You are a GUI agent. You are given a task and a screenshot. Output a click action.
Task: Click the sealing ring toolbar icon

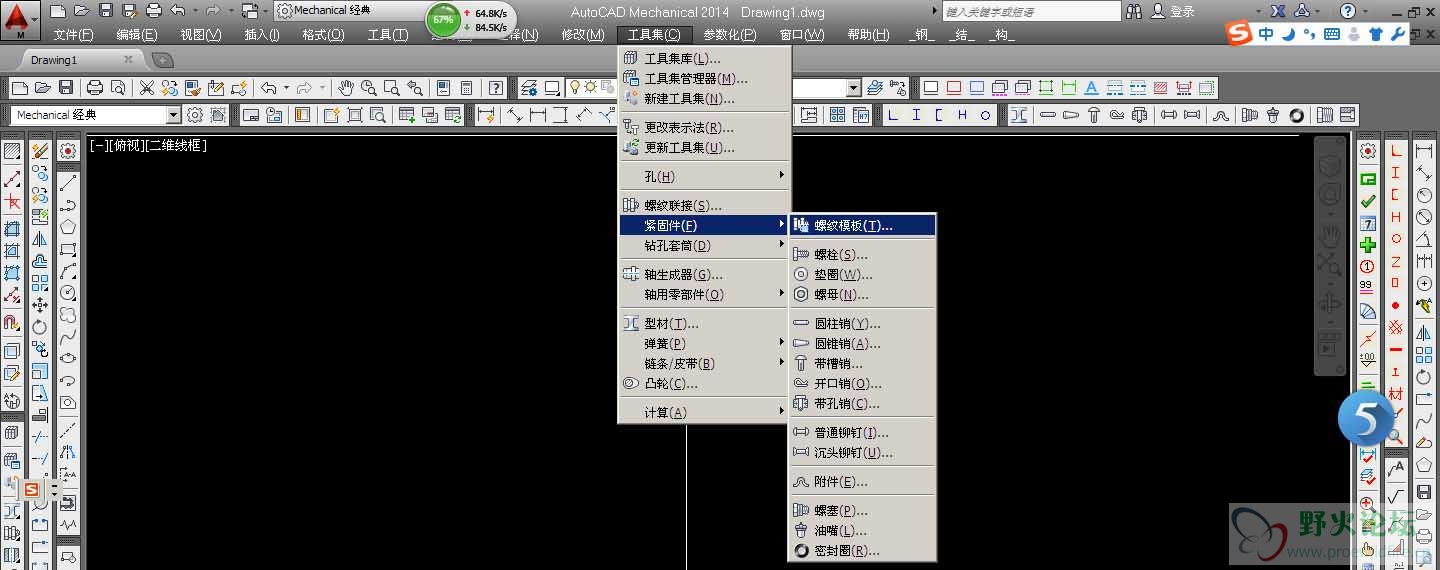point(1297,115)
